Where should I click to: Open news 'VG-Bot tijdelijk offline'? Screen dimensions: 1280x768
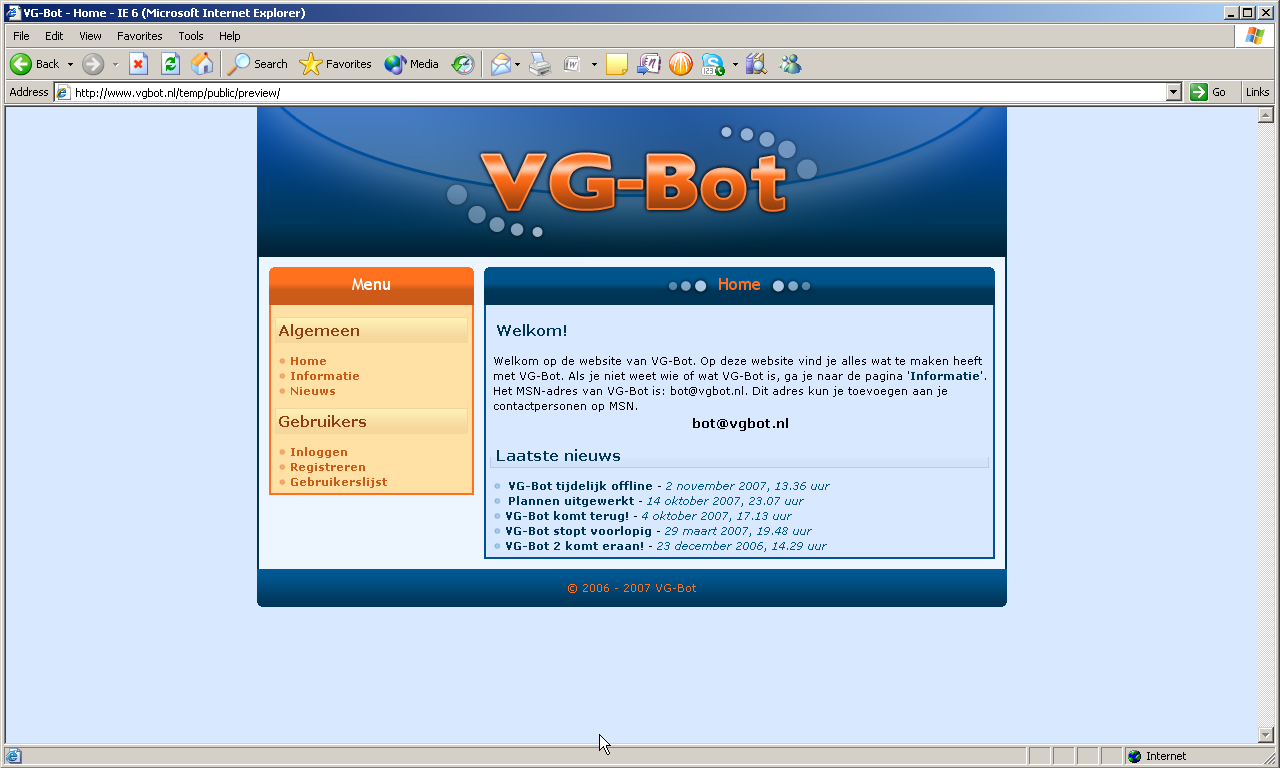580,486
